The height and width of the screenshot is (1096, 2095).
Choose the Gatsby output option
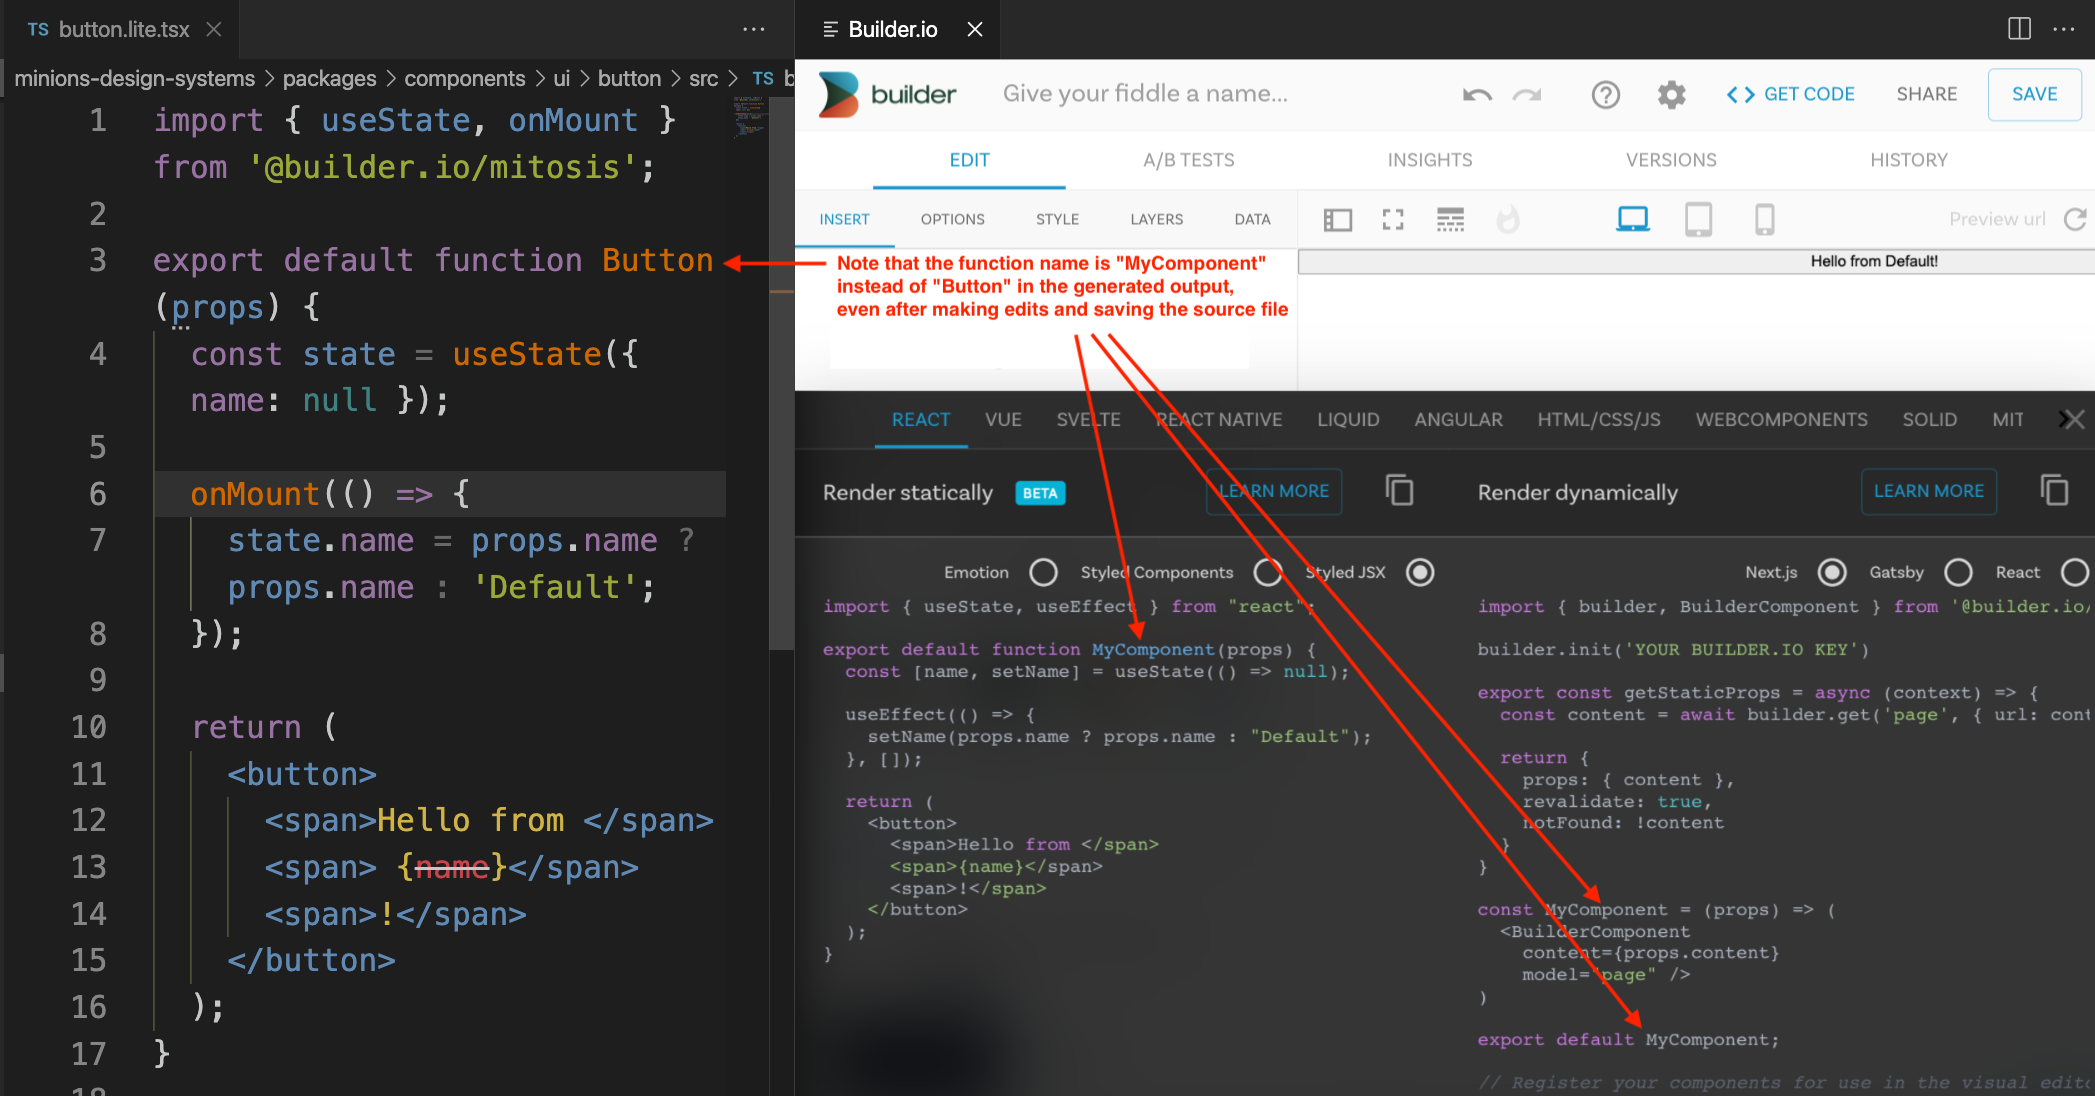1958,572
